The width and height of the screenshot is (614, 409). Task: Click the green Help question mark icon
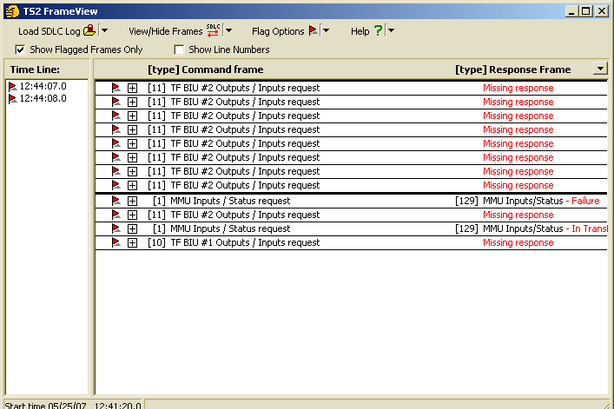(378, 31)
